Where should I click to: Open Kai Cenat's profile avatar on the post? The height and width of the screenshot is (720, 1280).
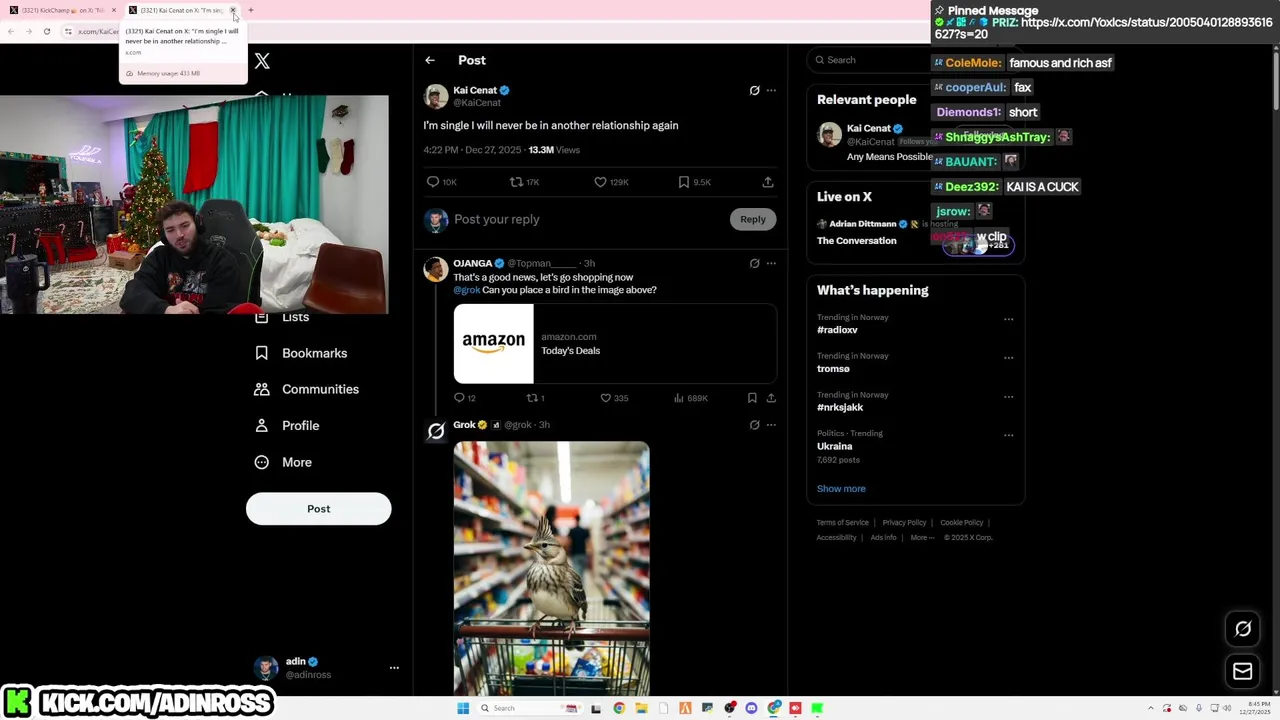(436, 96)
